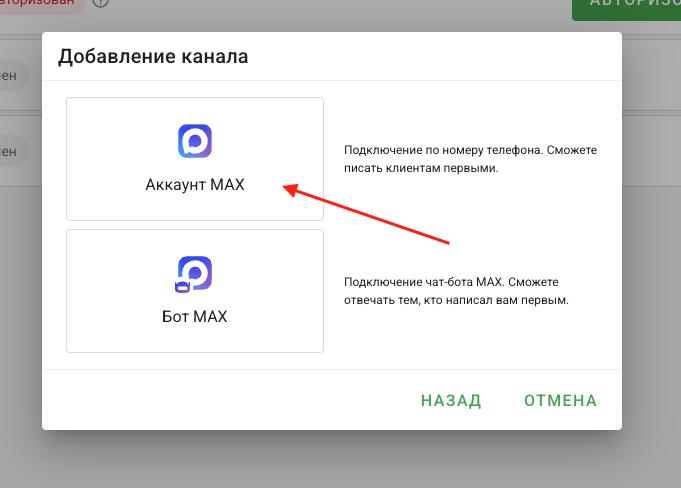The image size is (681, 488).
Task: Click the red arrow annotation's tail end
Action: [451, 242]
